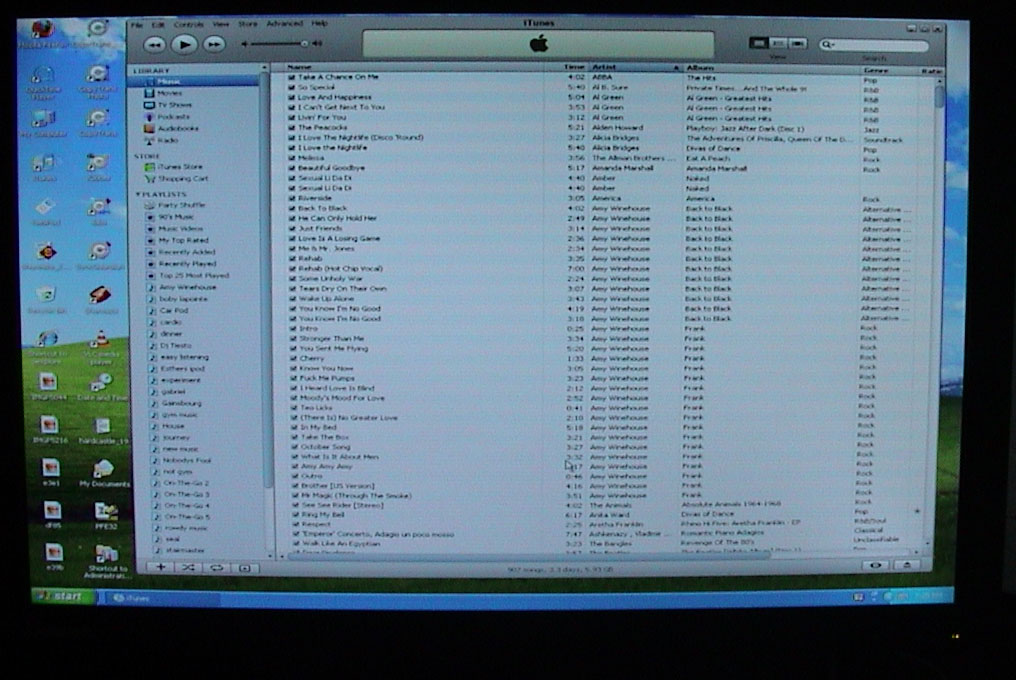
Task: Uncheck the Rehab (Hot Chip Vocal) checkbox
Action: (x=293, y=268)
